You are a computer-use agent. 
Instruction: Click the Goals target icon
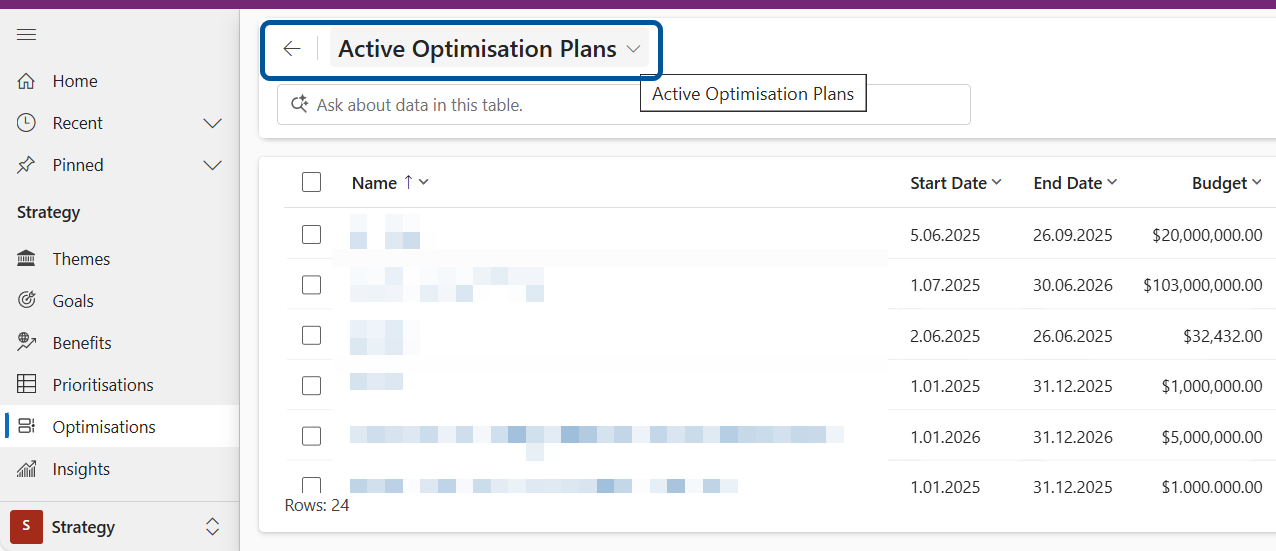[27, 301]
